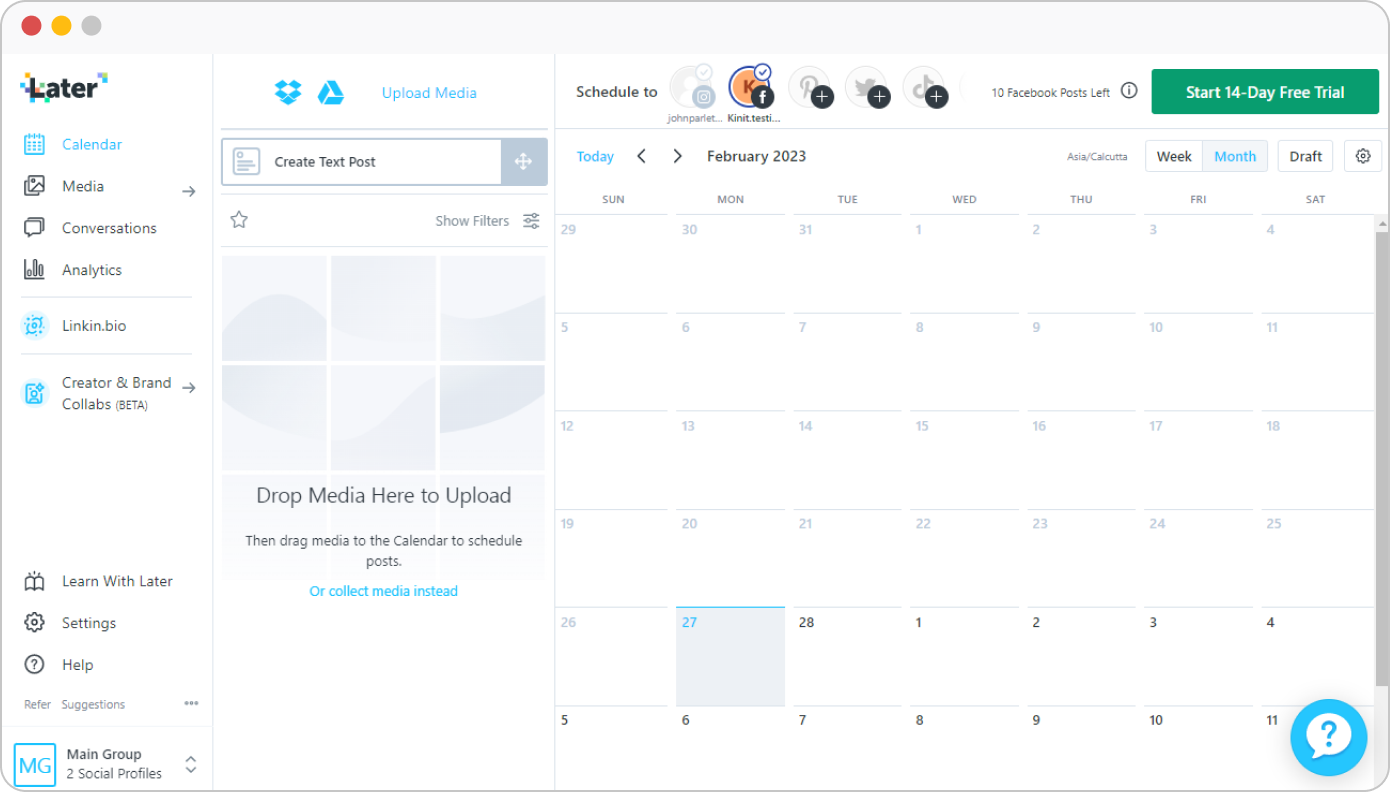The height and width of the screenshot is (792, 1390).
Task: Click the Upload Media link
Action: click(429, 93)
